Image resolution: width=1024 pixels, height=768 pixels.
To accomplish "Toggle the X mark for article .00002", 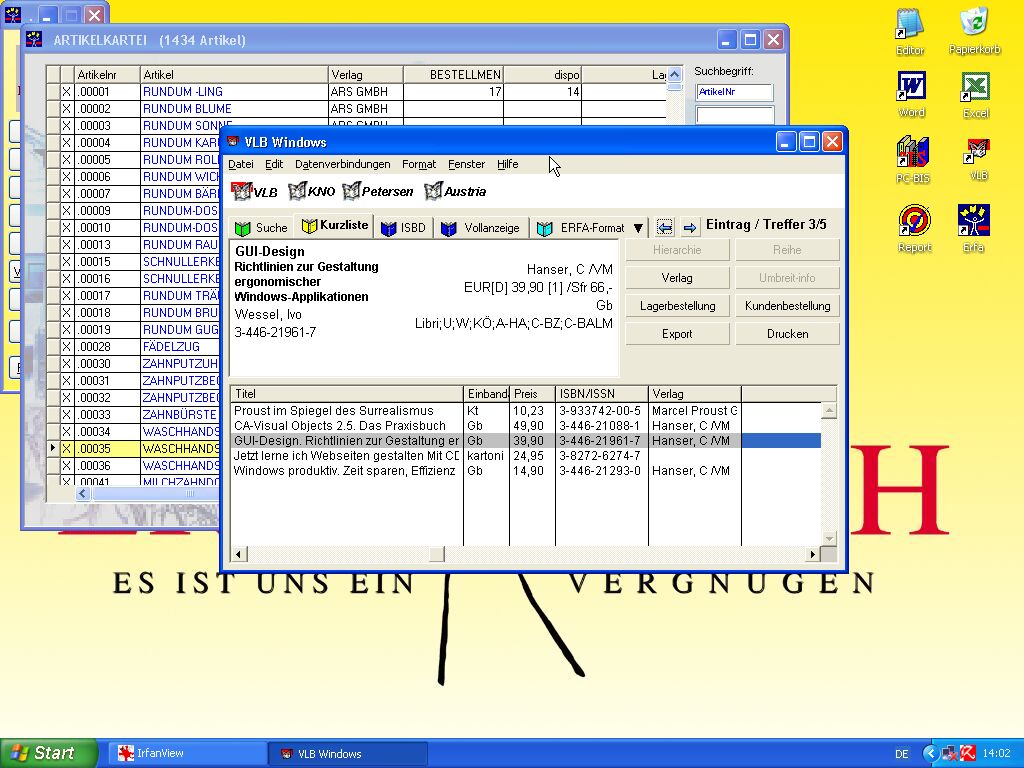I will pos(66,108).
